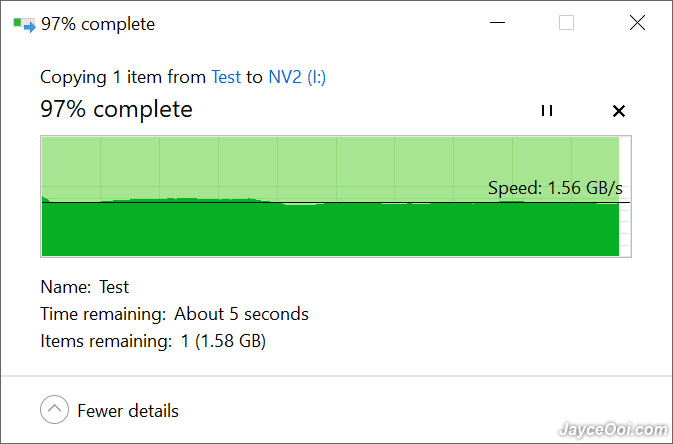Close the copy progress window

coord(637,23)
